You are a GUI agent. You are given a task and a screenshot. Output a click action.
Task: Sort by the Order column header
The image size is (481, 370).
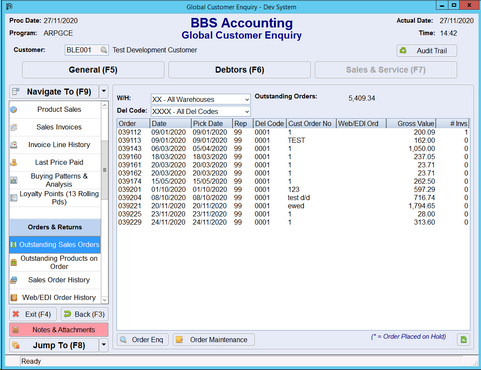pyautogui.click(x=133, y=124)
